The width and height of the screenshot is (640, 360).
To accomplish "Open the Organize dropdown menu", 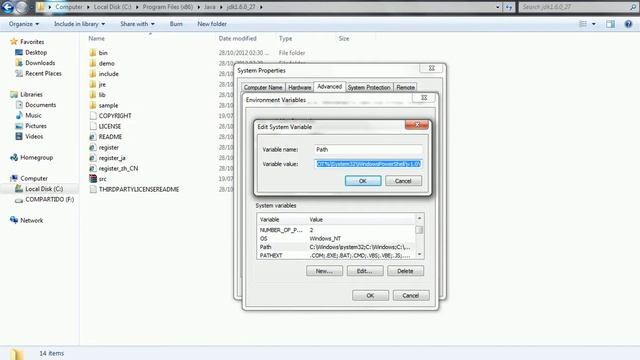I will tap(24, 24).
